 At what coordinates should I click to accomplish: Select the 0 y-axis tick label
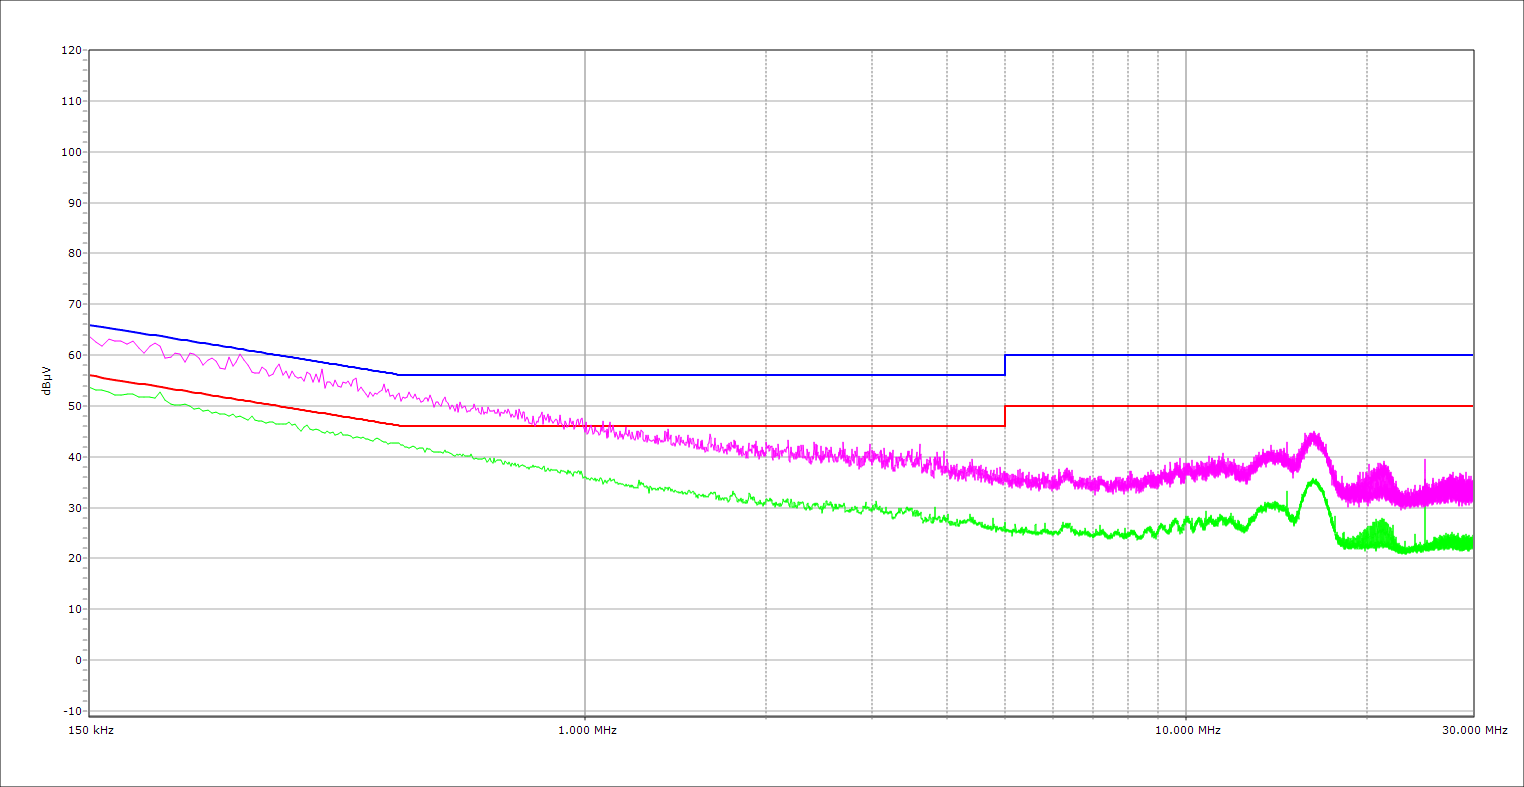76,660
